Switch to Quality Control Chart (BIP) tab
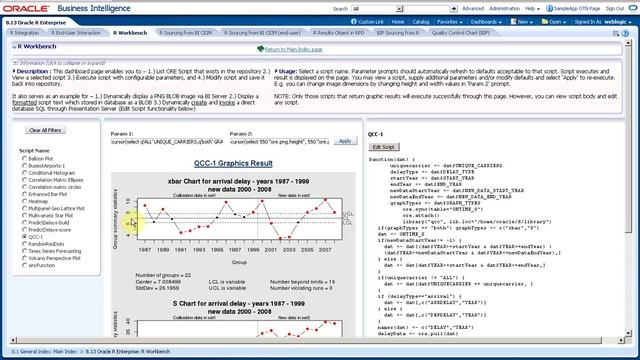The image size is (640, 360). [460, 33]
